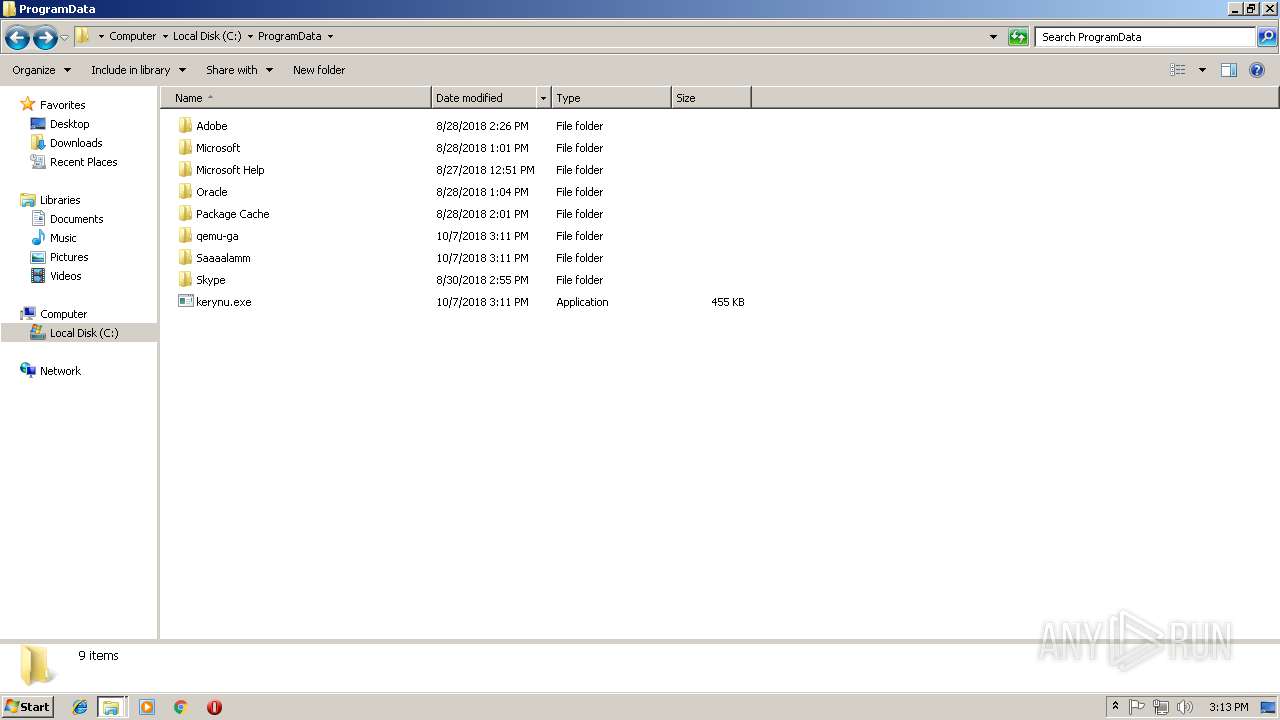Open the recent pages dropdown arrow
Viewport: 1280px width, 720px height.
click(x=65, y=38)
